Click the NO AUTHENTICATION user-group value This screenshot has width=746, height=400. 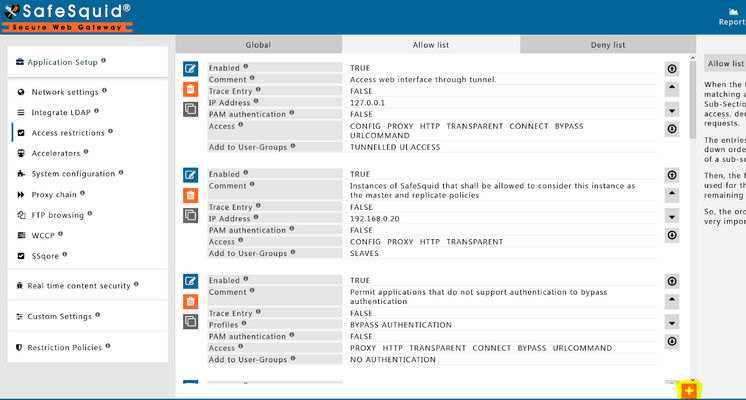pyautogui.click(x=393, y=360)
